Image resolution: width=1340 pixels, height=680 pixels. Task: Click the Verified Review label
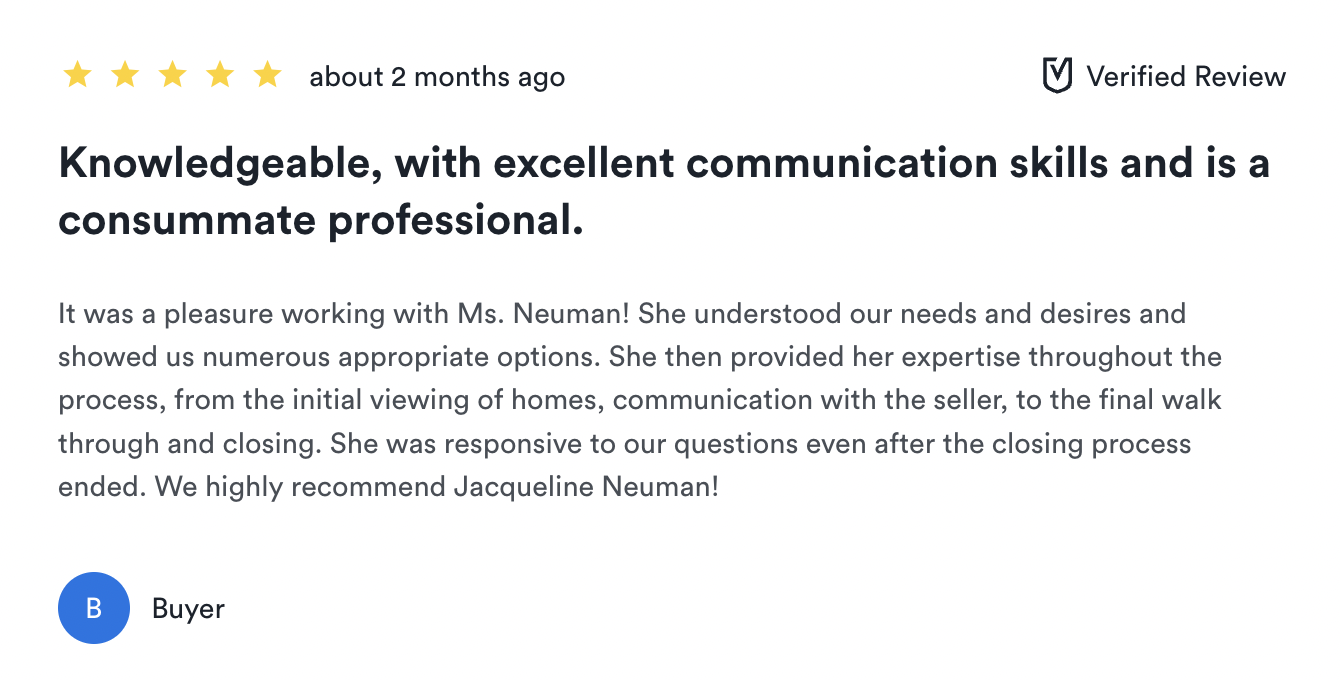click(x=1186, y=77)
